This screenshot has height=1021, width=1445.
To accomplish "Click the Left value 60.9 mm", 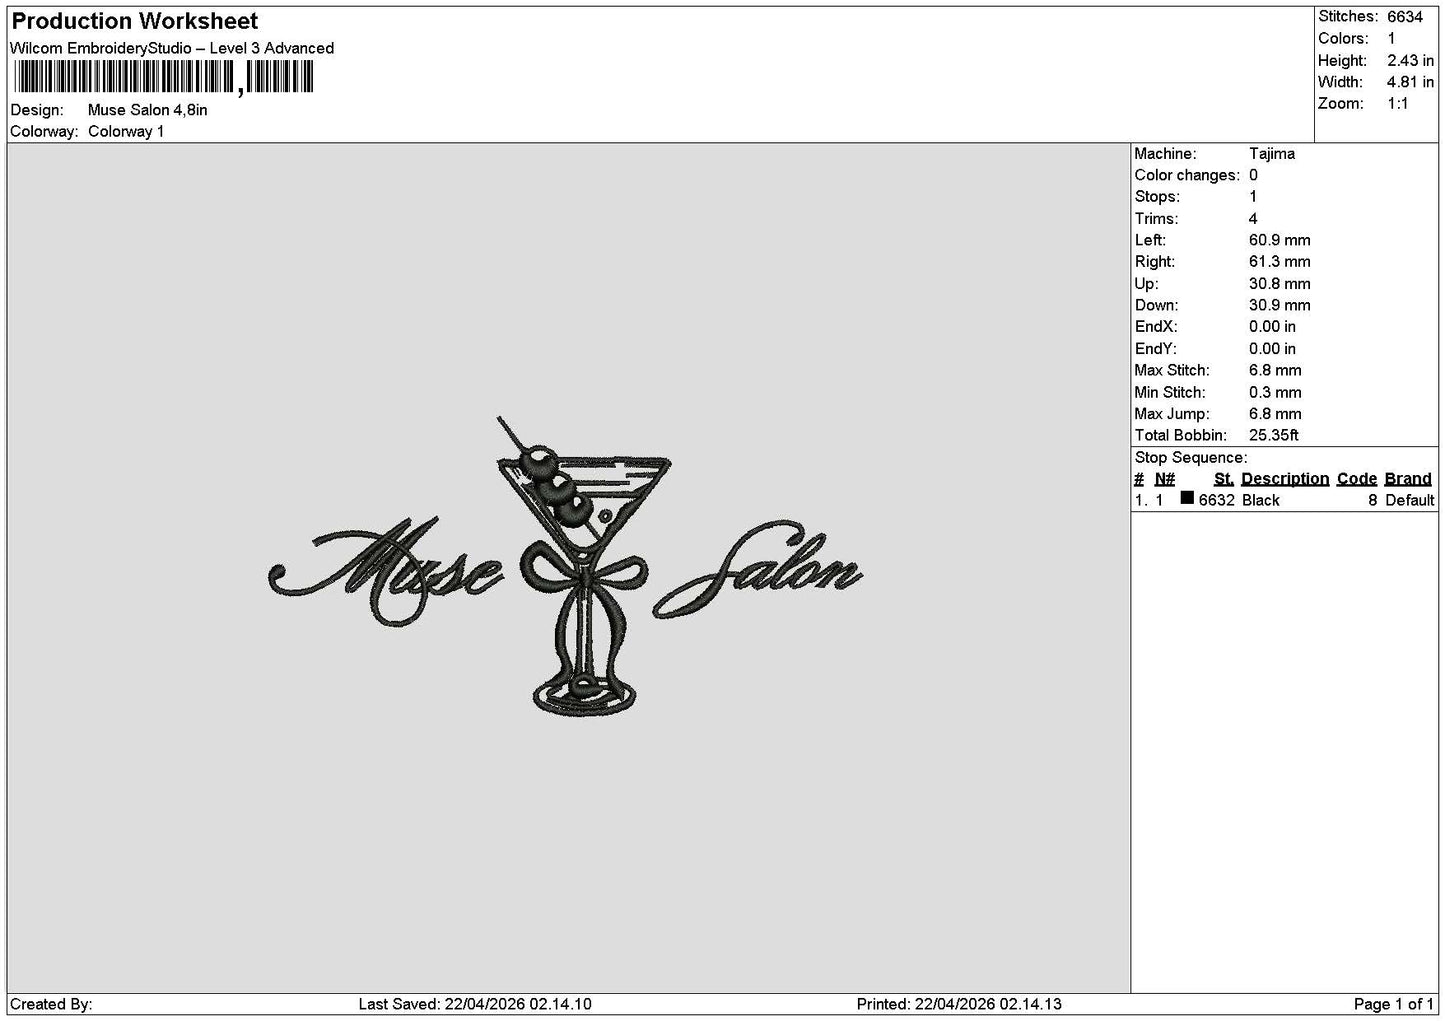I will 1280,241.
